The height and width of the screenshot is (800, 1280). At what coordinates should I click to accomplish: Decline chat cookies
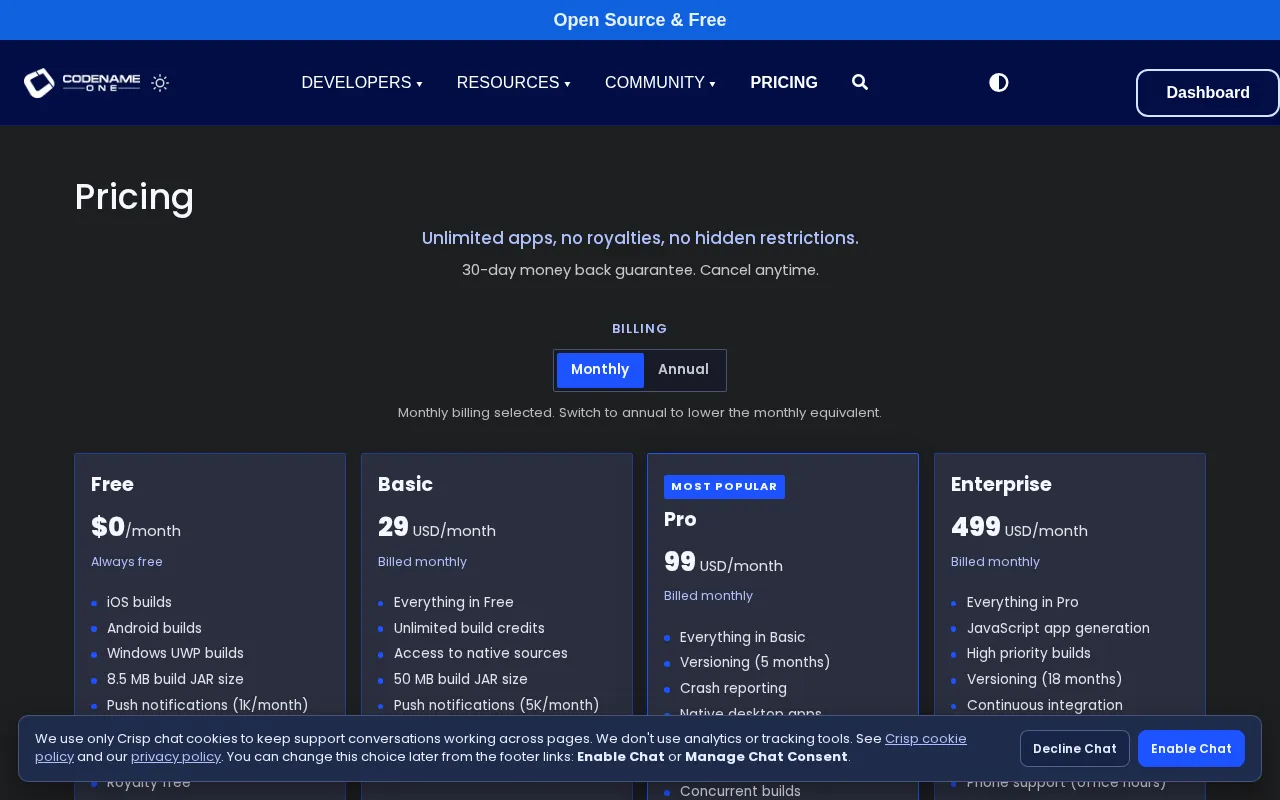click(1075, 749)
